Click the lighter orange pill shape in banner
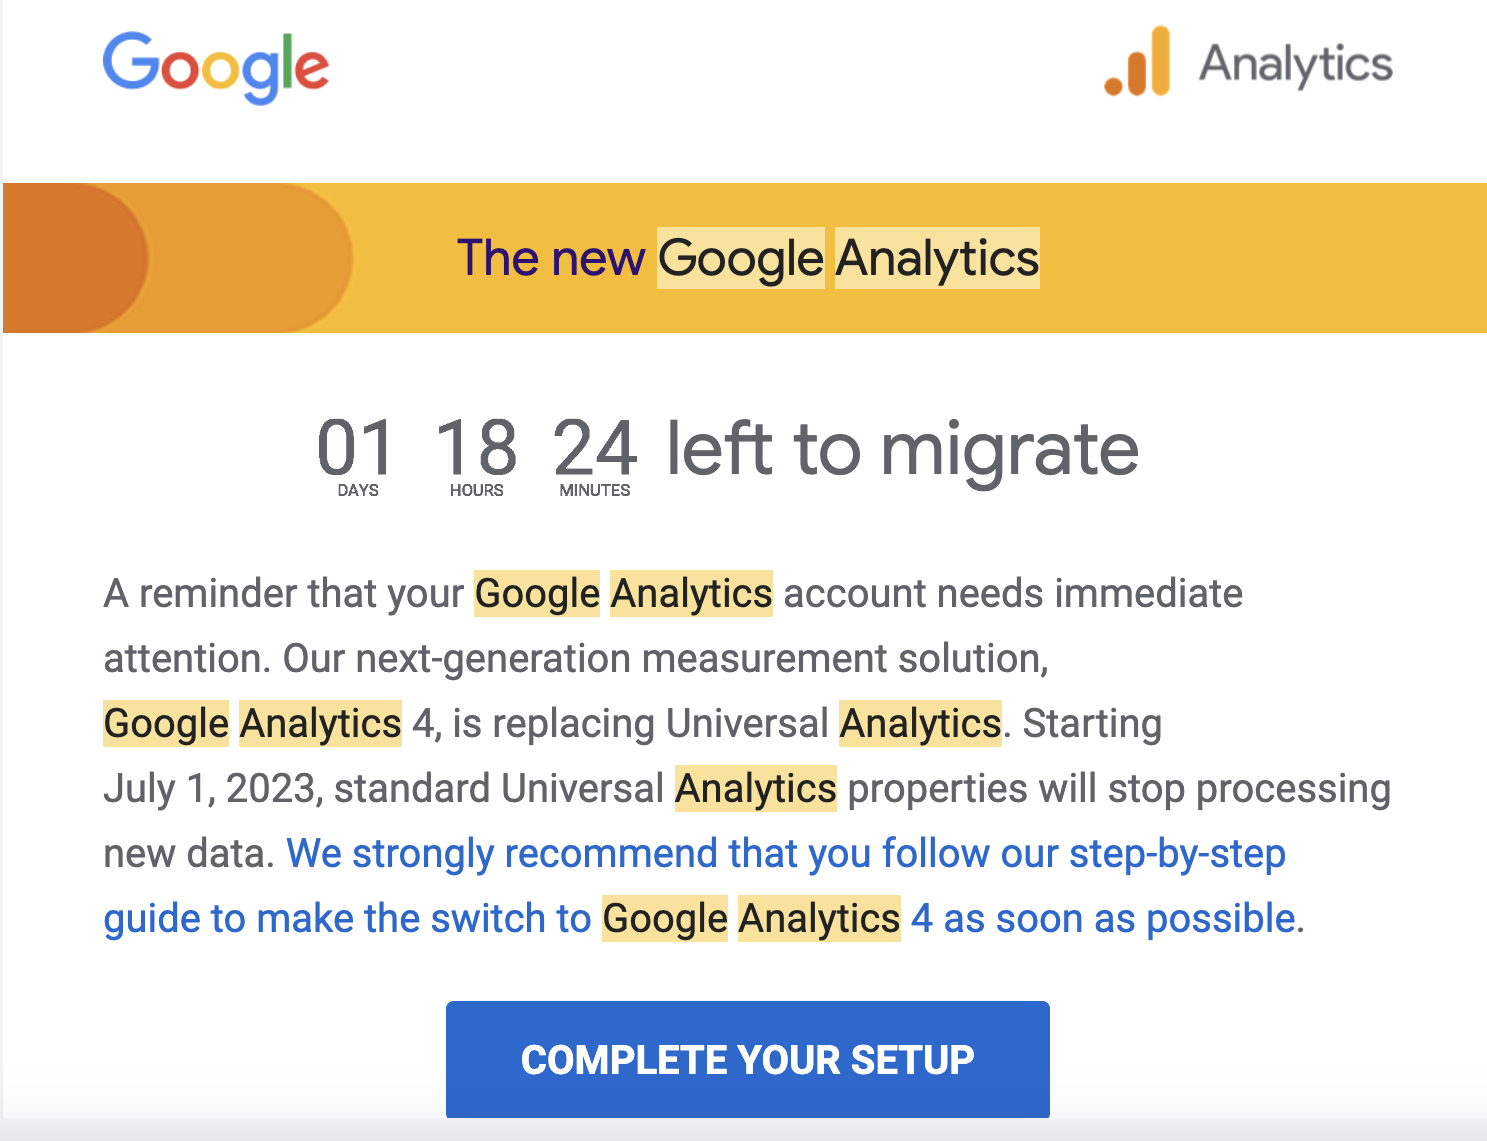Viewport: 1487px width, 1141px height. pos(250,258)
